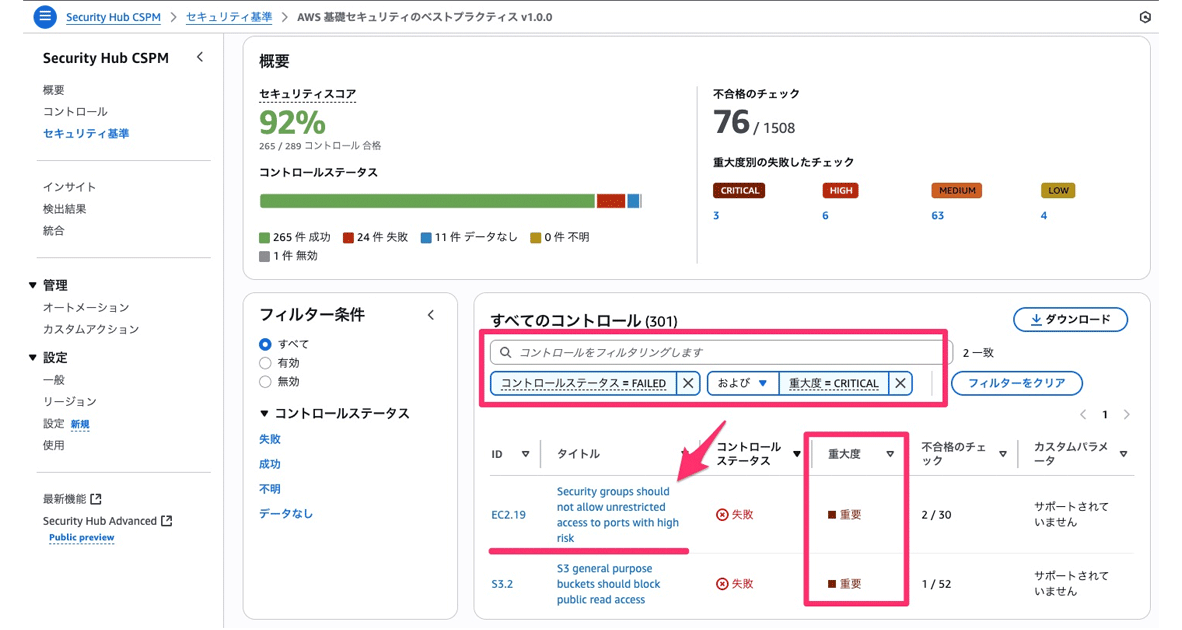This screenshot has height=630, width=1182.
Task: Click the download icon on the ダウンロード button
Action: (x=1037, y=319)
